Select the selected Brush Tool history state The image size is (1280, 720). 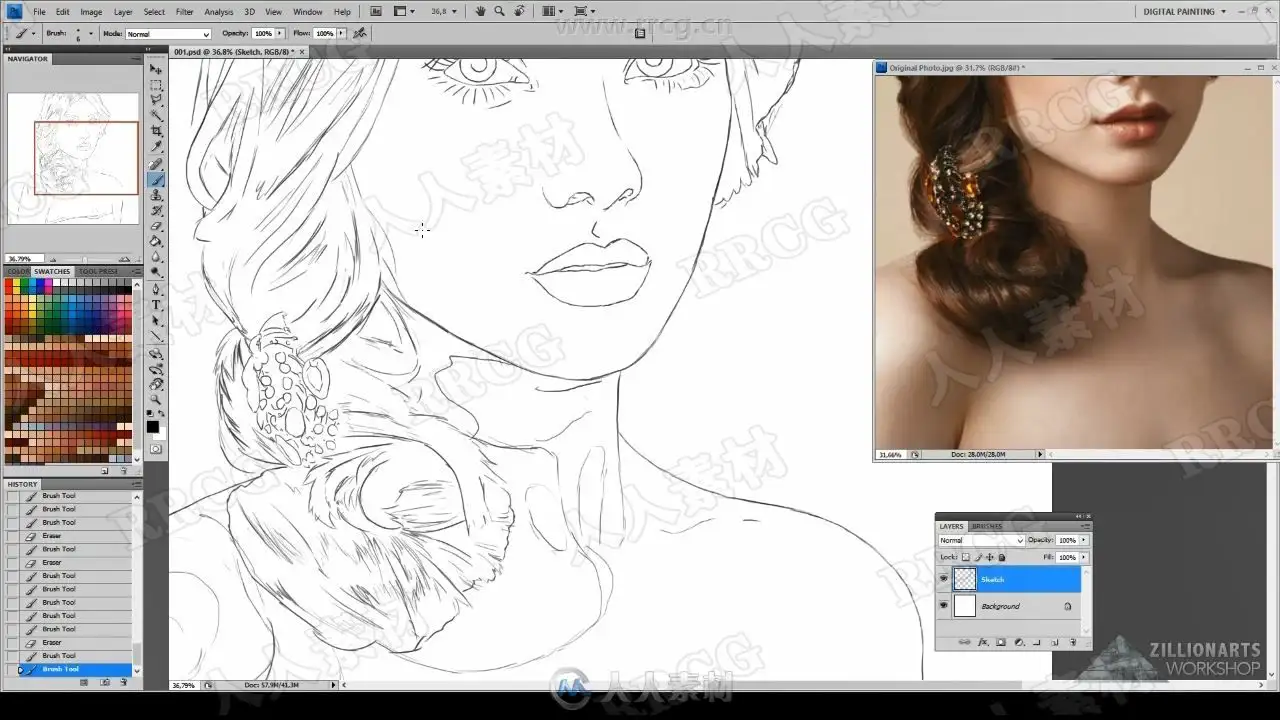point(76,669)
